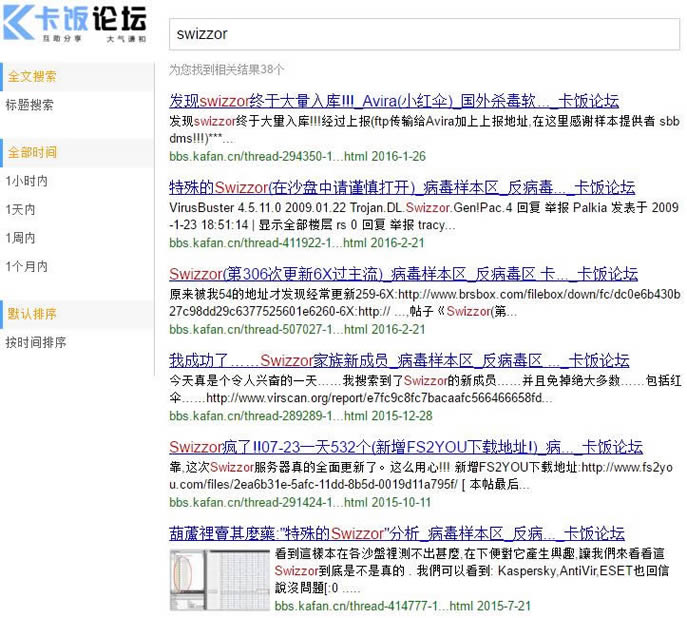Open 葫蘆裡賣其麼藥 Swizzor分析 result
Screen dimensions: 687x618
coord(396,533)
